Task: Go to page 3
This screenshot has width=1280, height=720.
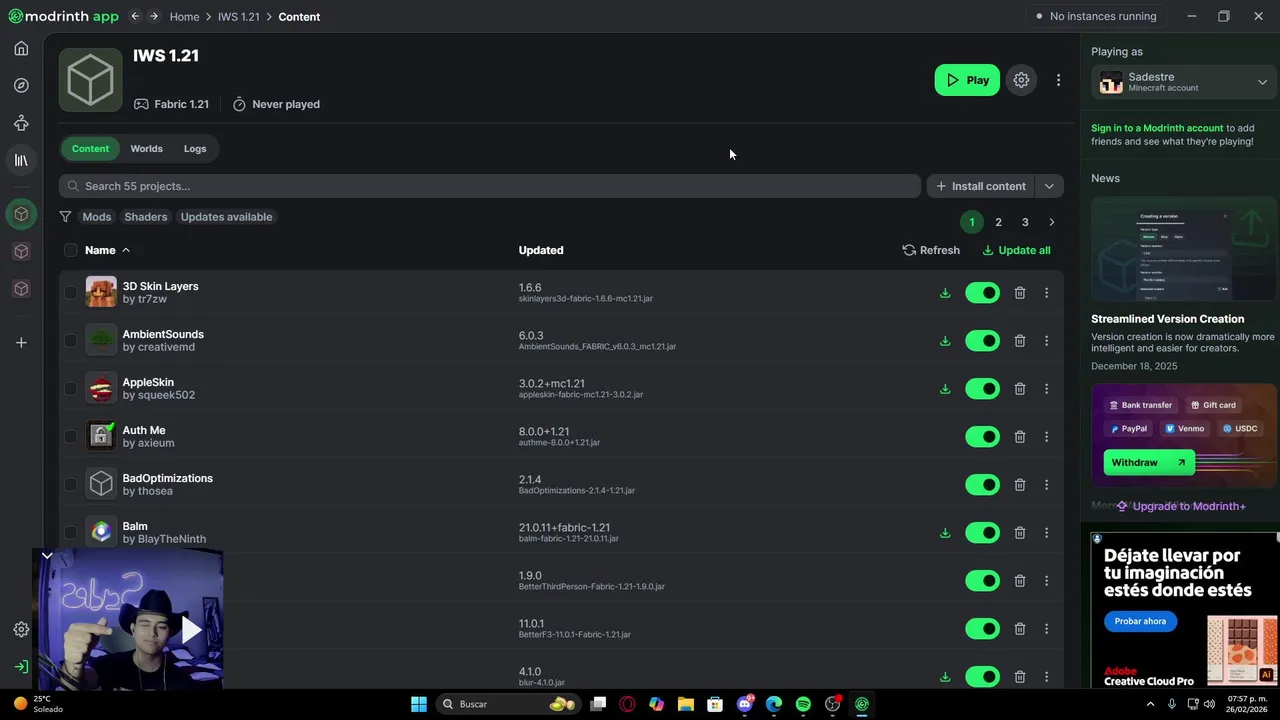Action: (1025, 222)
